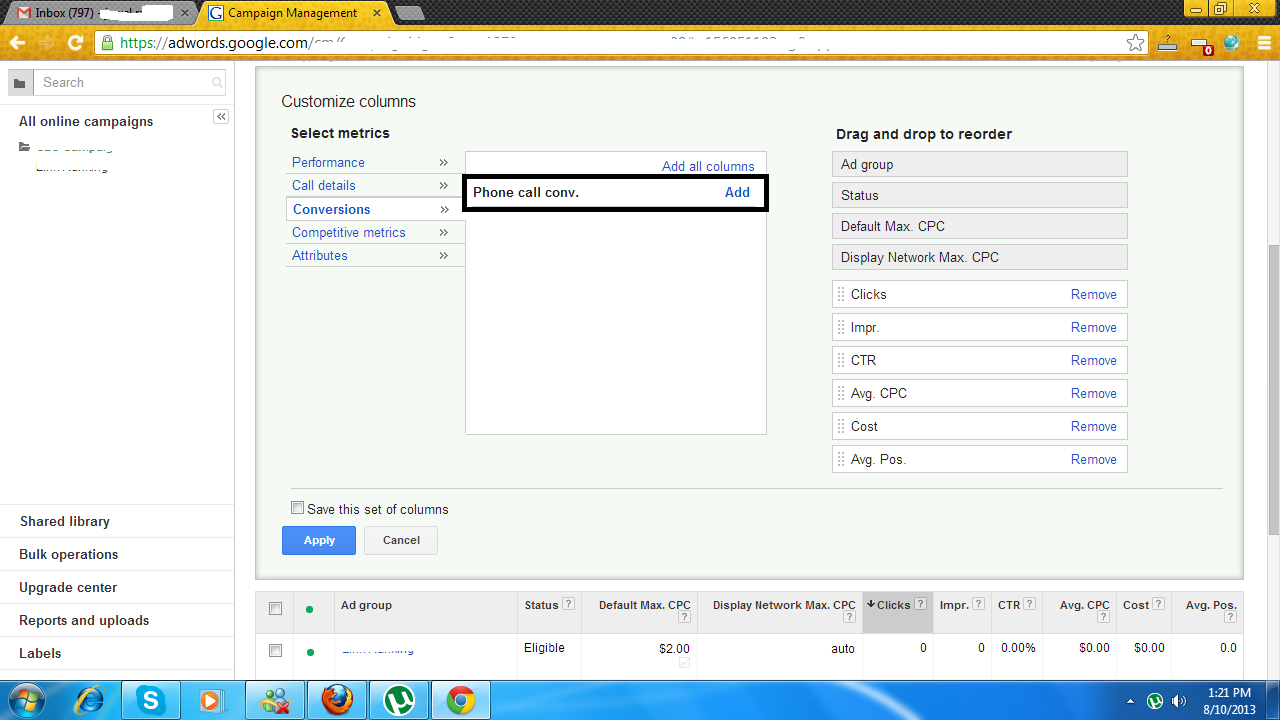This screenshot has height=720, width=1280.
Task: Open Skype from the taskbar
Action: [151, 700]
